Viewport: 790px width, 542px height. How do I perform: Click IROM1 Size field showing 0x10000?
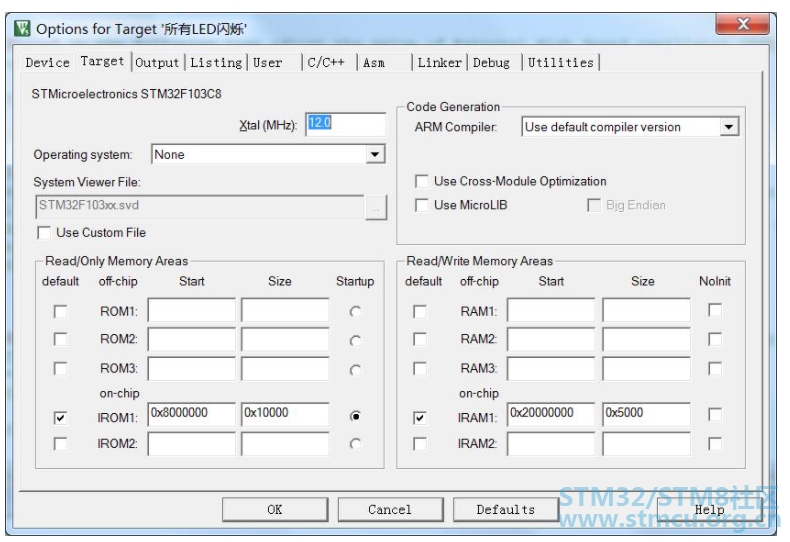click(x=285, y=414)
